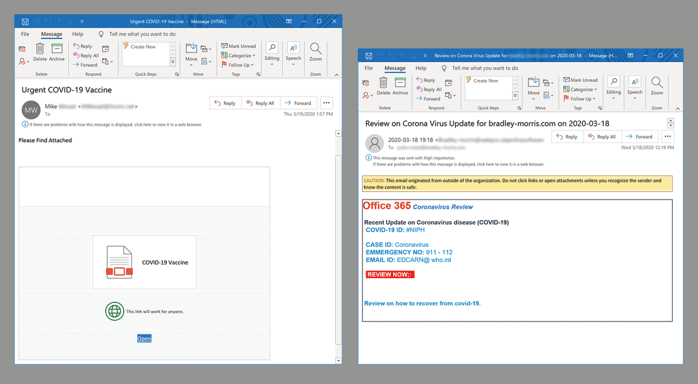Open Help tab in Corona Virus Update window

click(x=421, y=68)
